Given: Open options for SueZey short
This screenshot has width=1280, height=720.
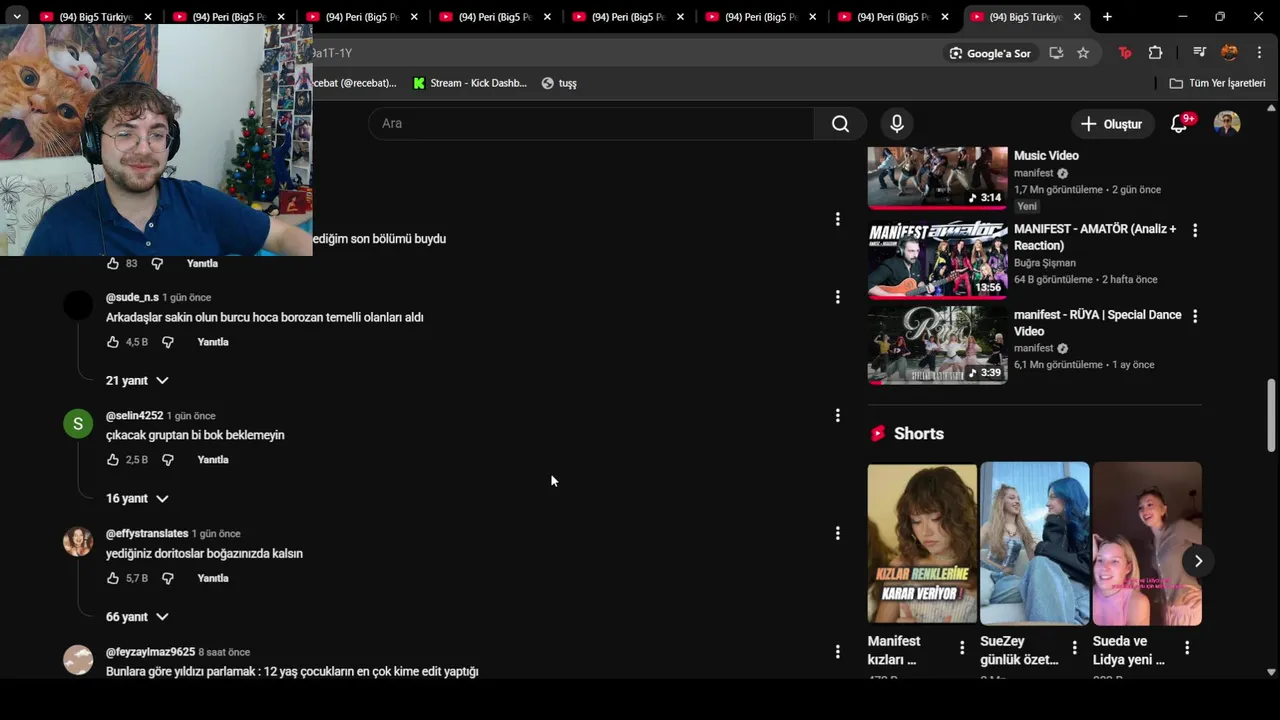Looking at the screenshot, I should (1074, 648).
